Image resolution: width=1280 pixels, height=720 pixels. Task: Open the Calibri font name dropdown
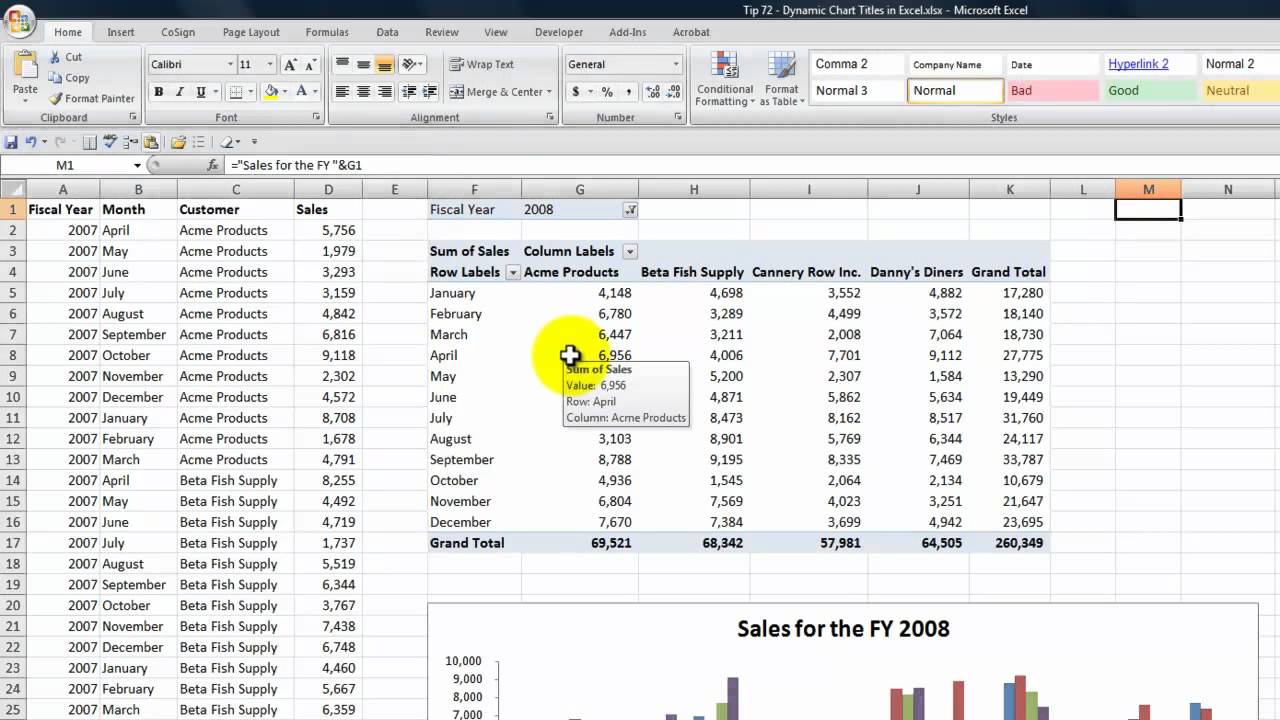click(228, 65)
